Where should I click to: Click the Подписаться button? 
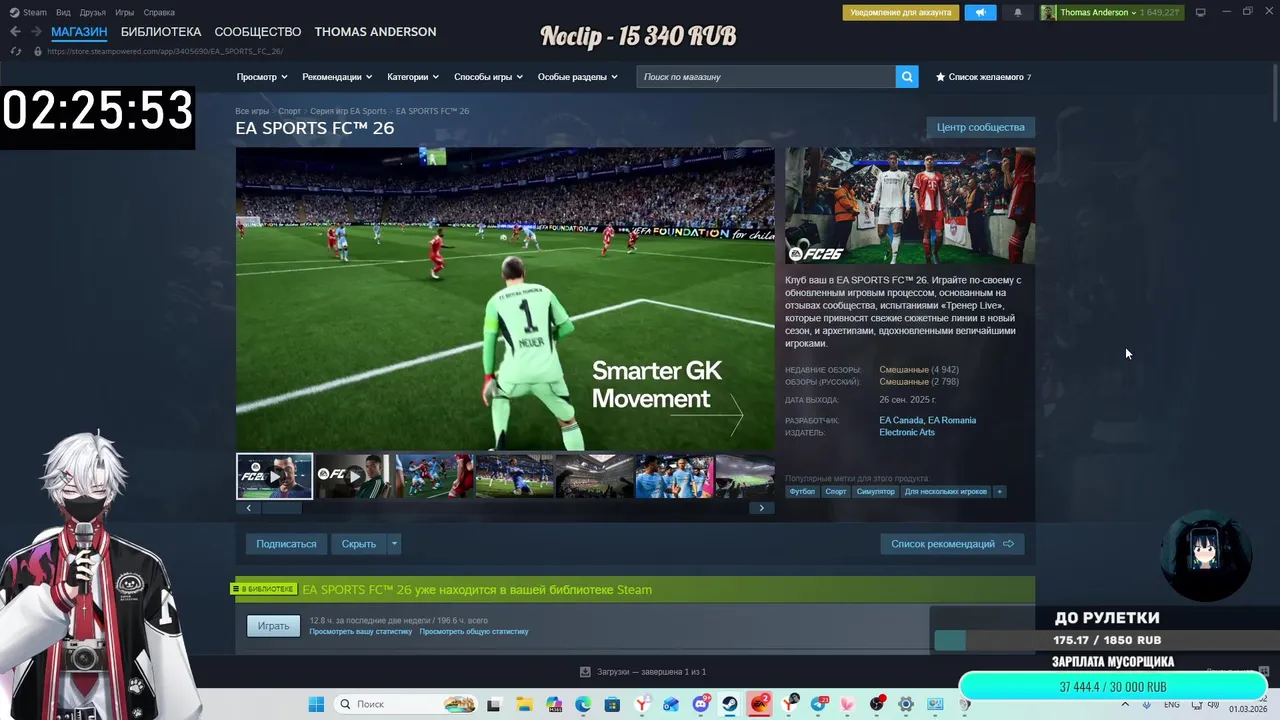click(x=286, y=544)
